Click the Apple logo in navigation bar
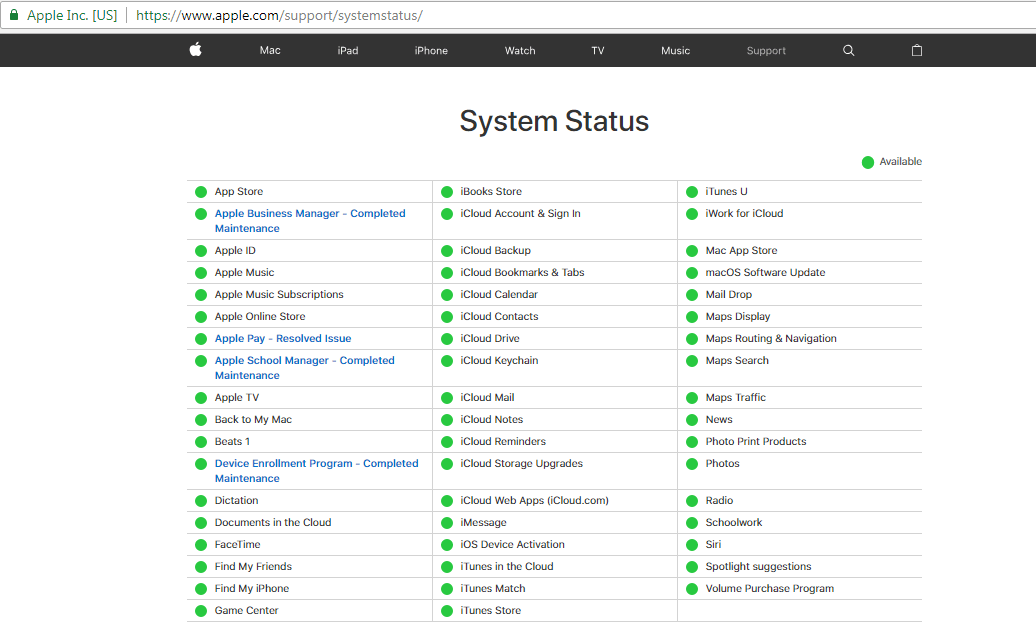The width and height of the screenshot is (1036, 632). coord(196,50)
